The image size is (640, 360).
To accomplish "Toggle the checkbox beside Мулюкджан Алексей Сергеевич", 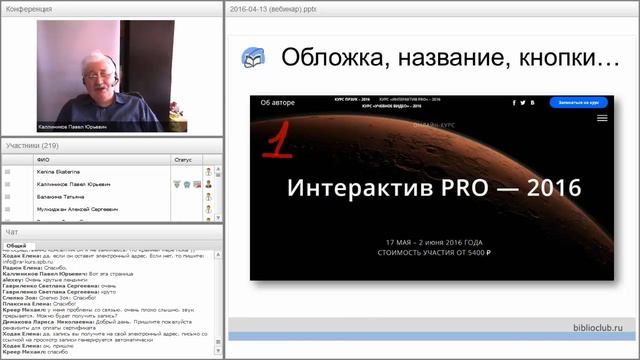I will tap(7, 209).
